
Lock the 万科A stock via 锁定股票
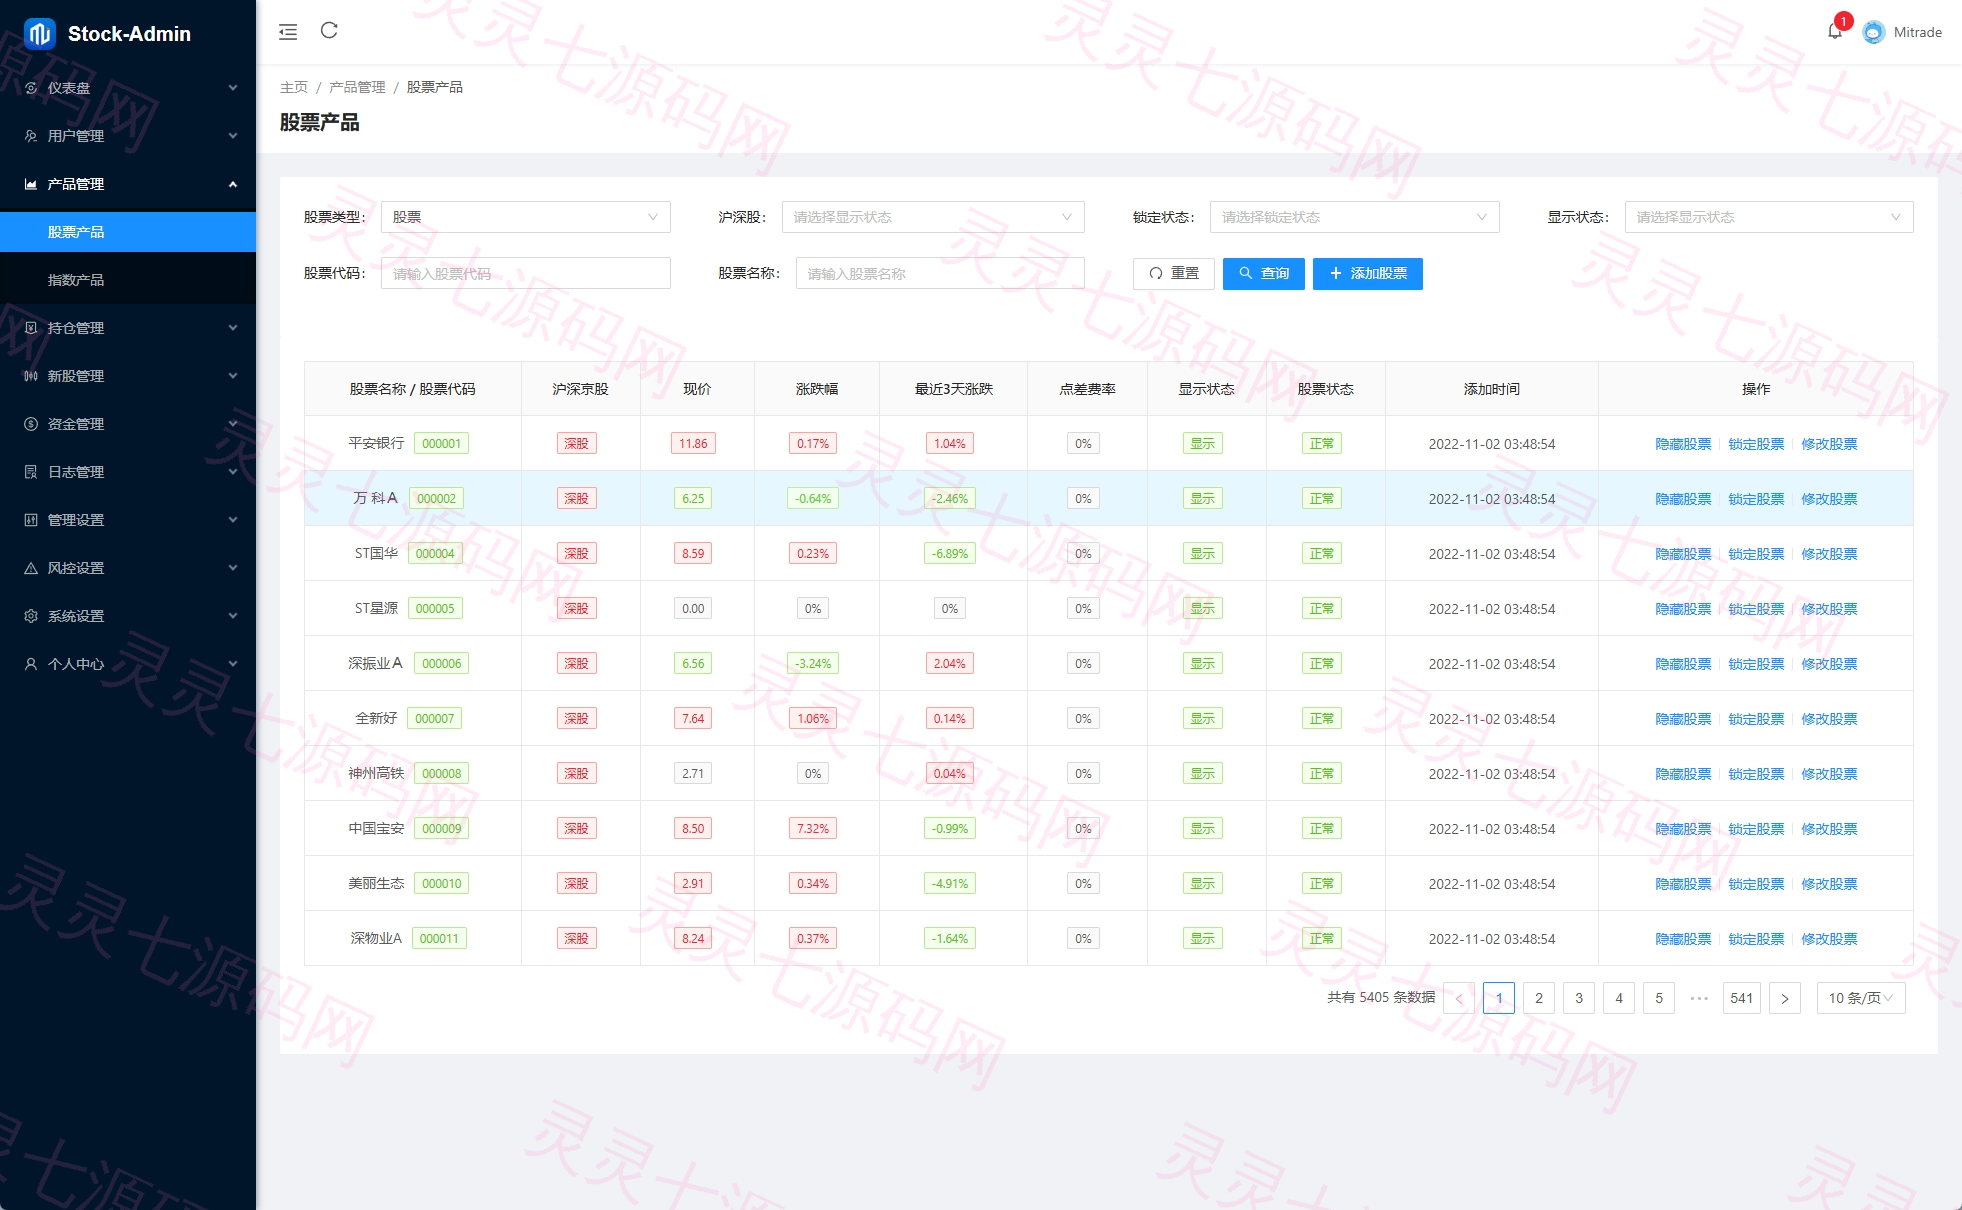click(1756, 499)
